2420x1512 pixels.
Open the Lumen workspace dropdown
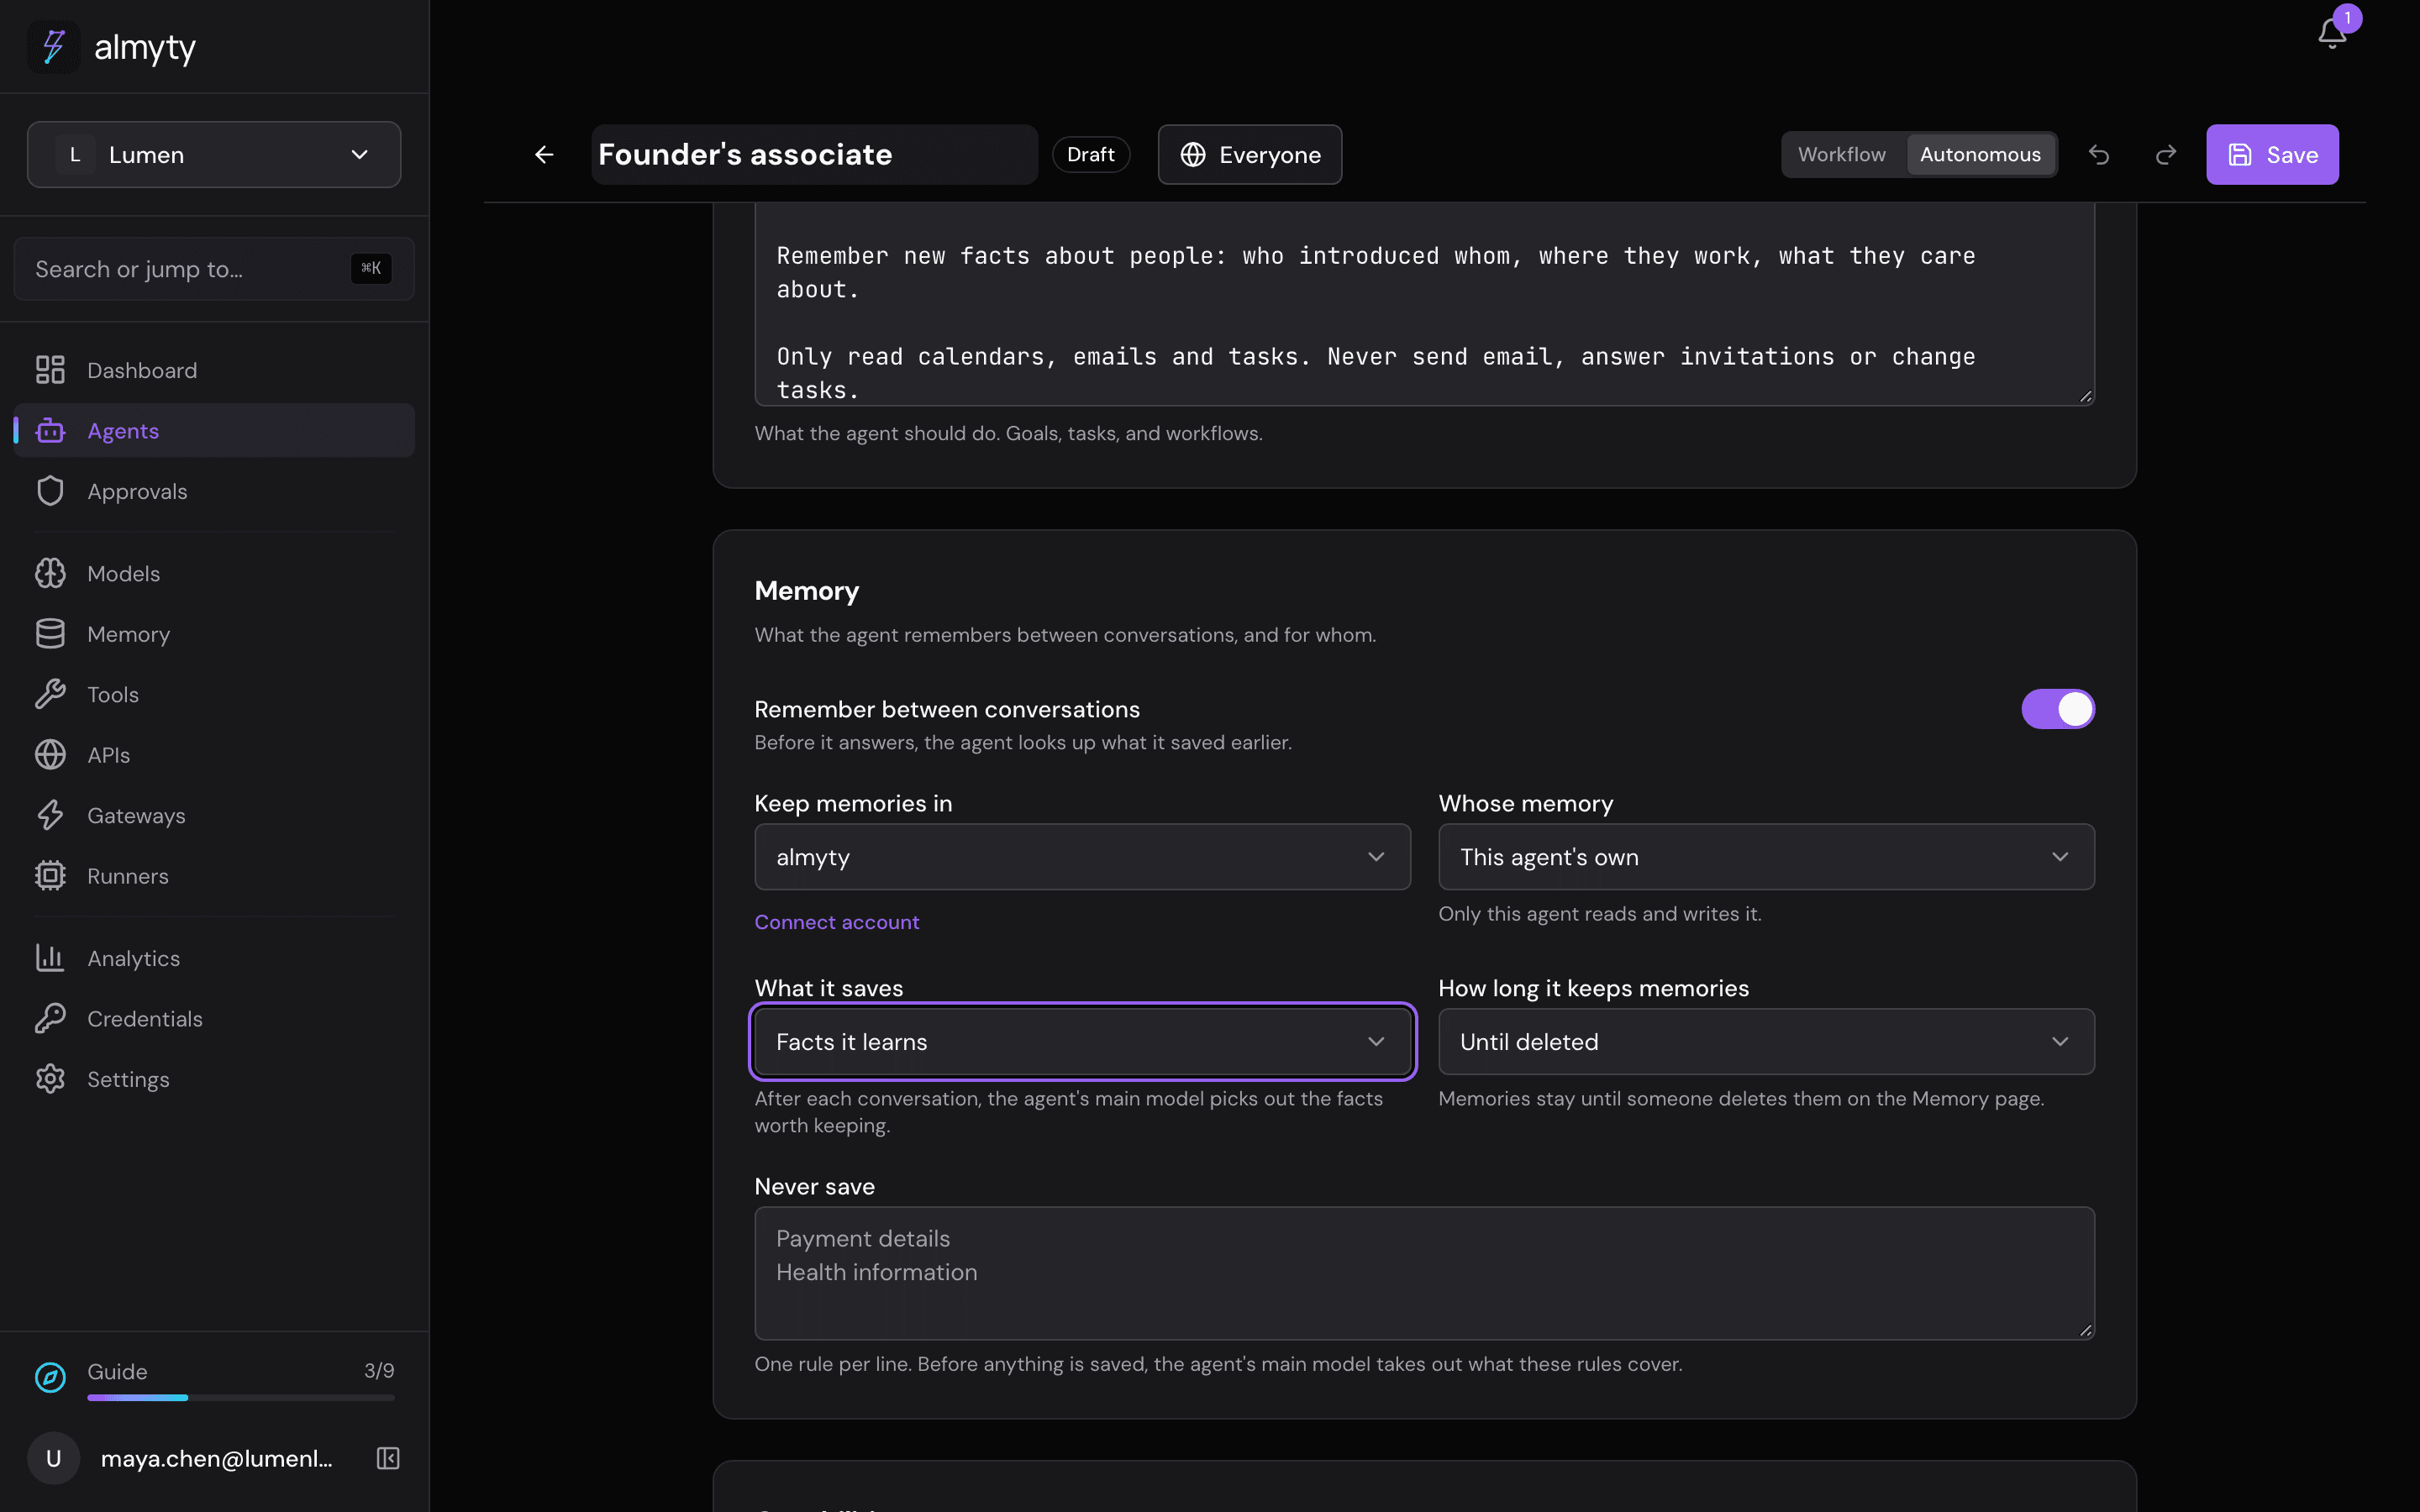[x=214, y=154]
